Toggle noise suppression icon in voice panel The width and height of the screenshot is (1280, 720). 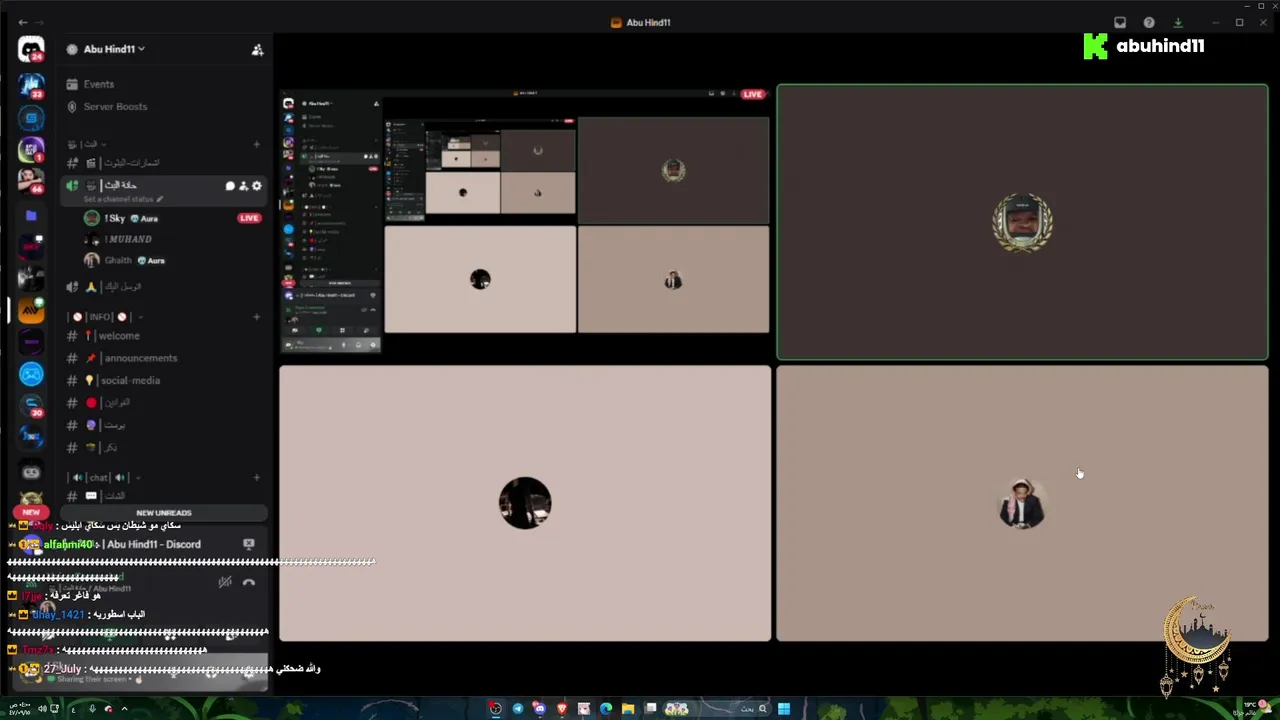(225, 582)
